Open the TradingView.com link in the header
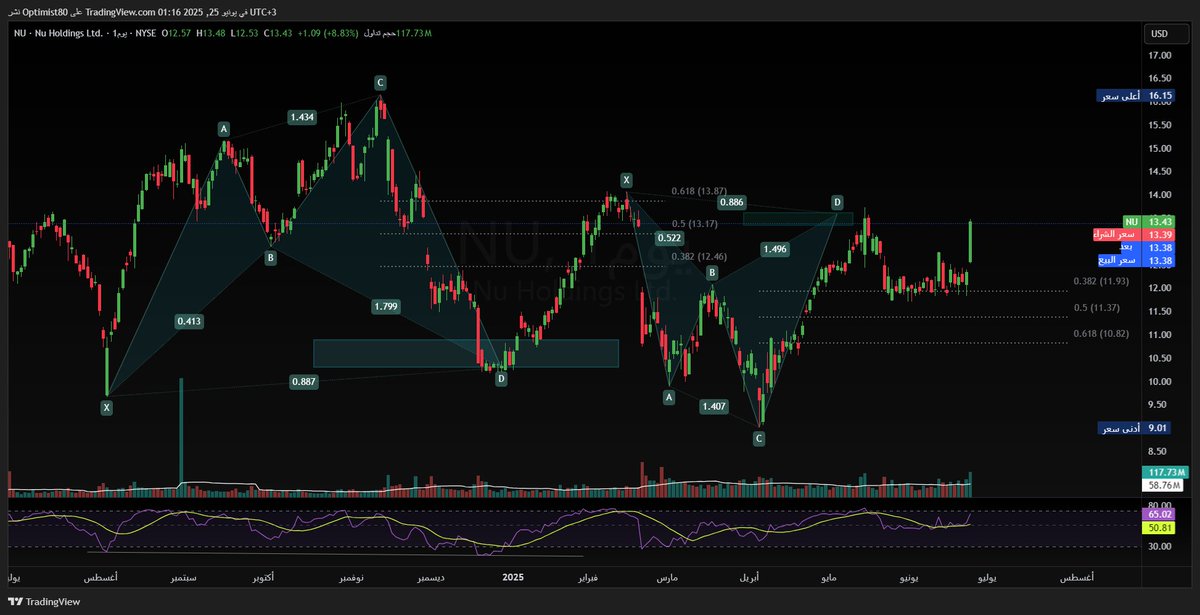 click(120, 11)
